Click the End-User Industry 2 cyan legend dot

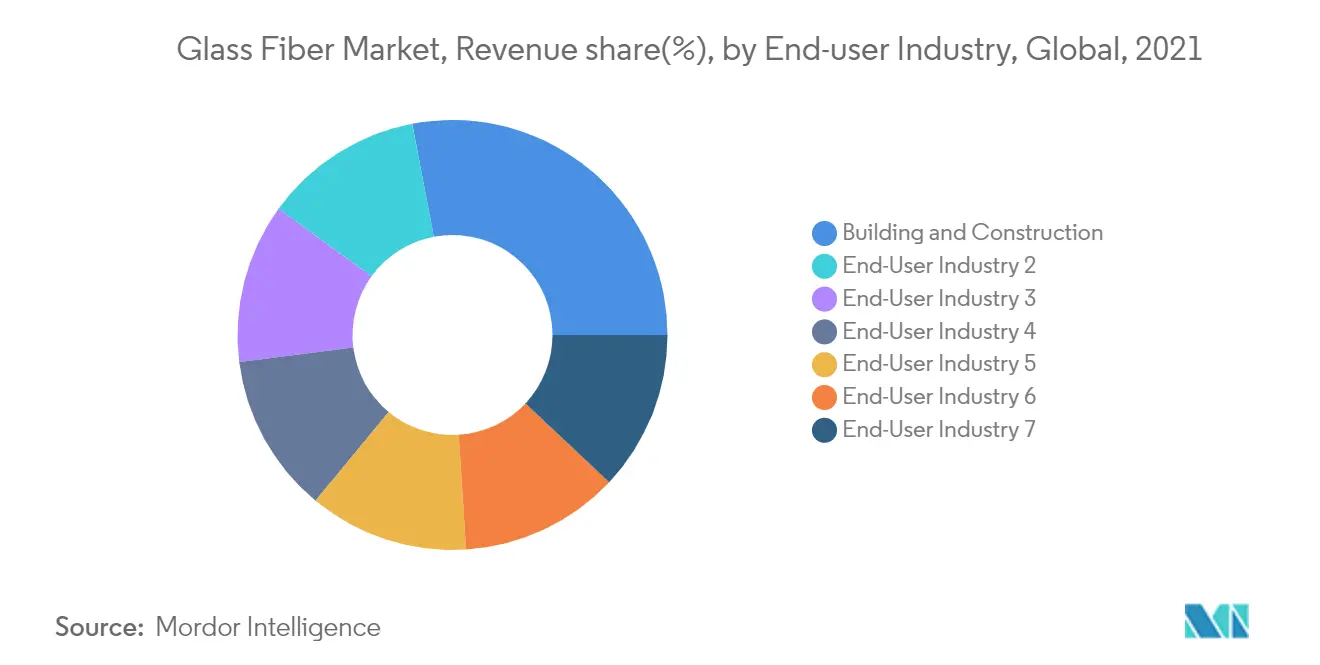[825, 266]
